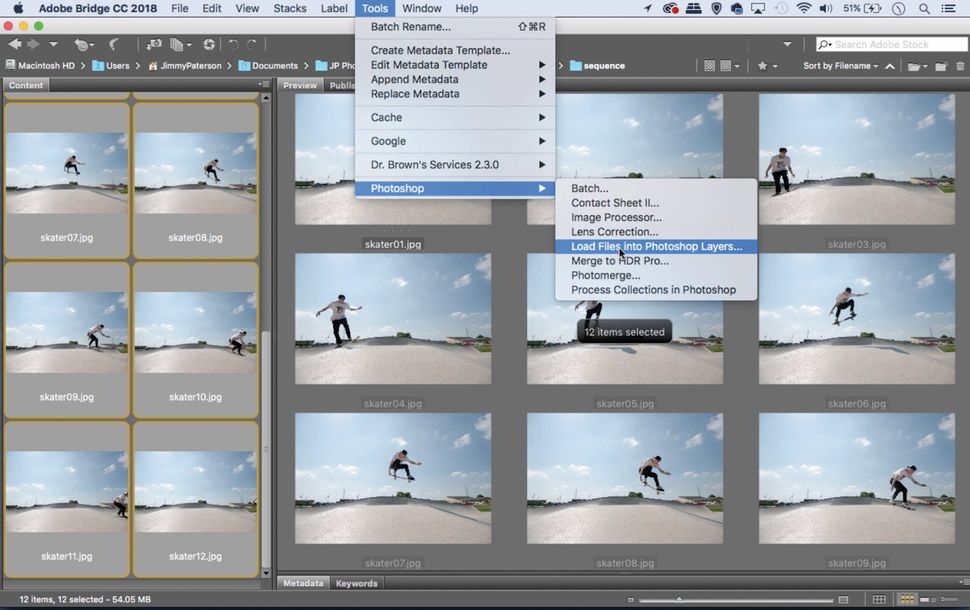
Task: Open a new folder with the folder icon
Action: click(x=940, y=65)
